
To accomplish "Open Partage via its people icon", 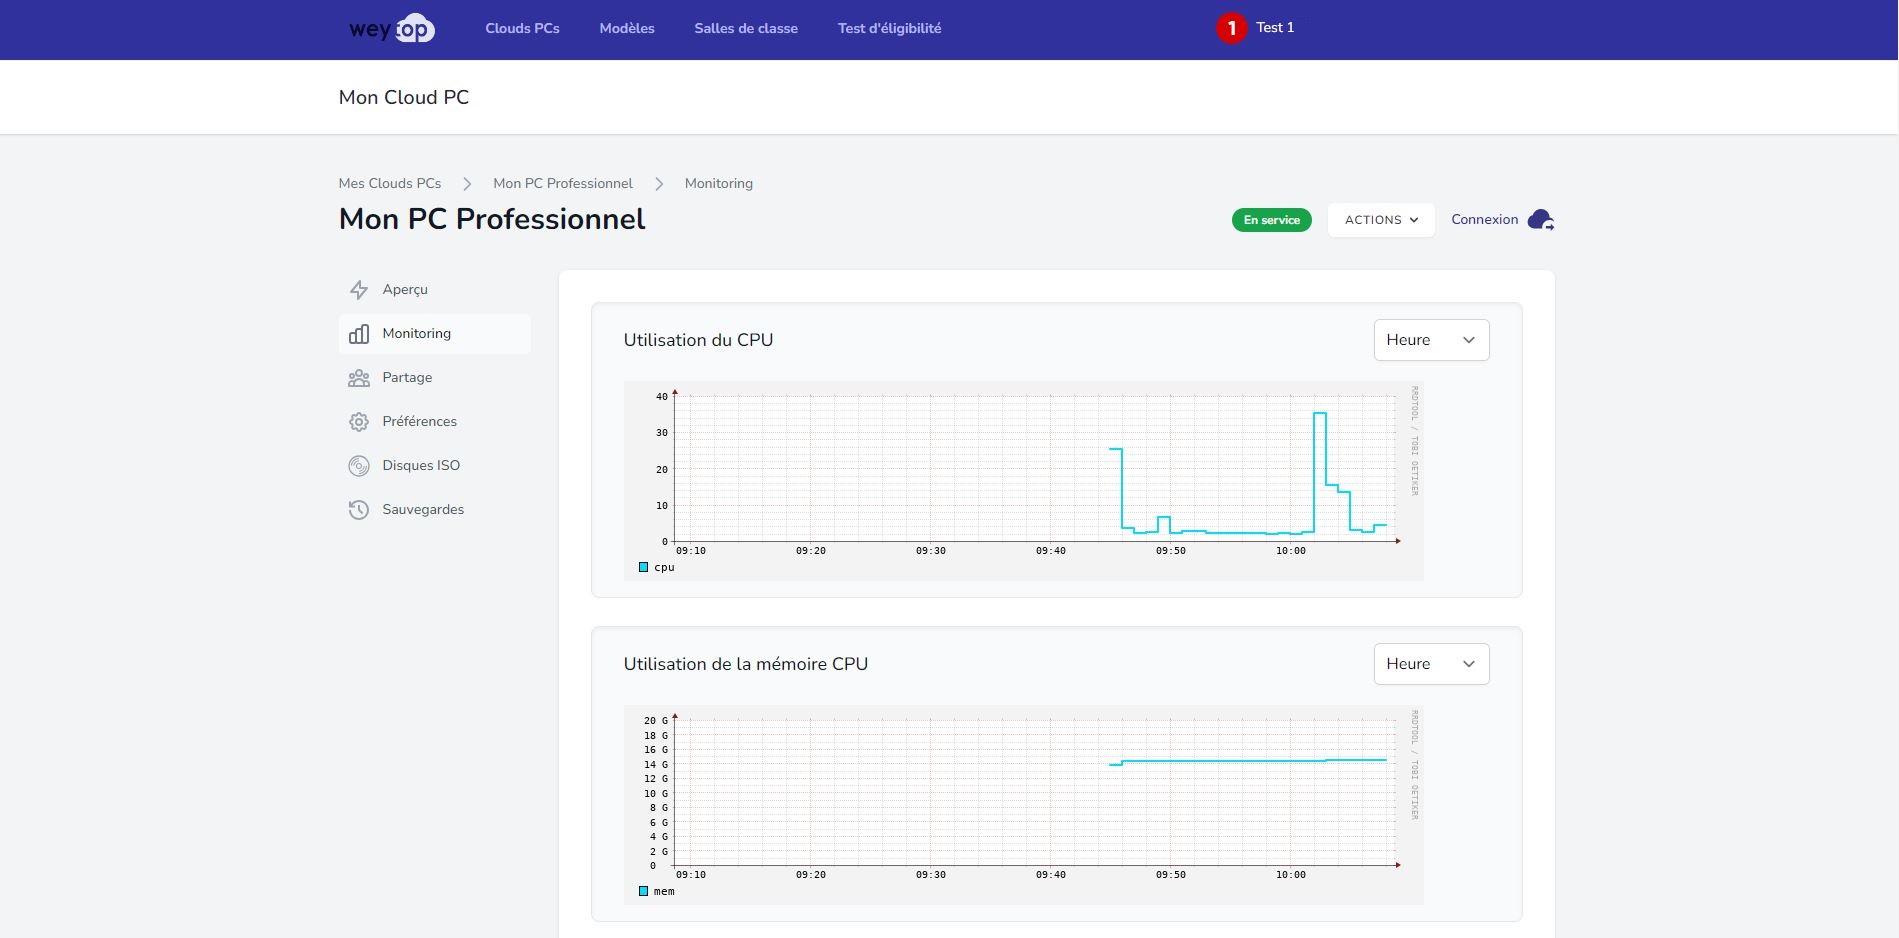I will pos(359,377).
